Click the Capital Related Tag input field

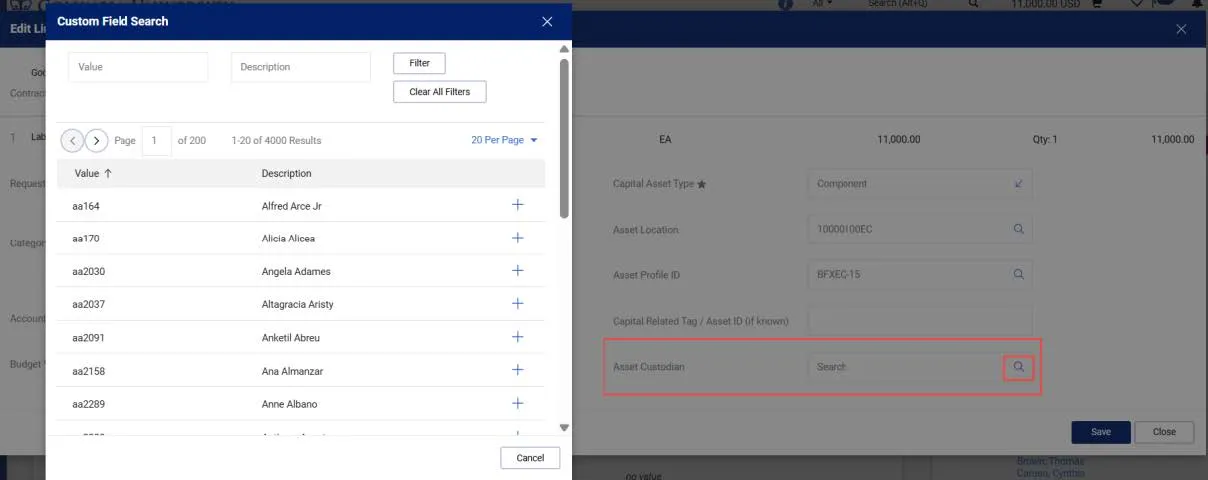coord(919,321)
